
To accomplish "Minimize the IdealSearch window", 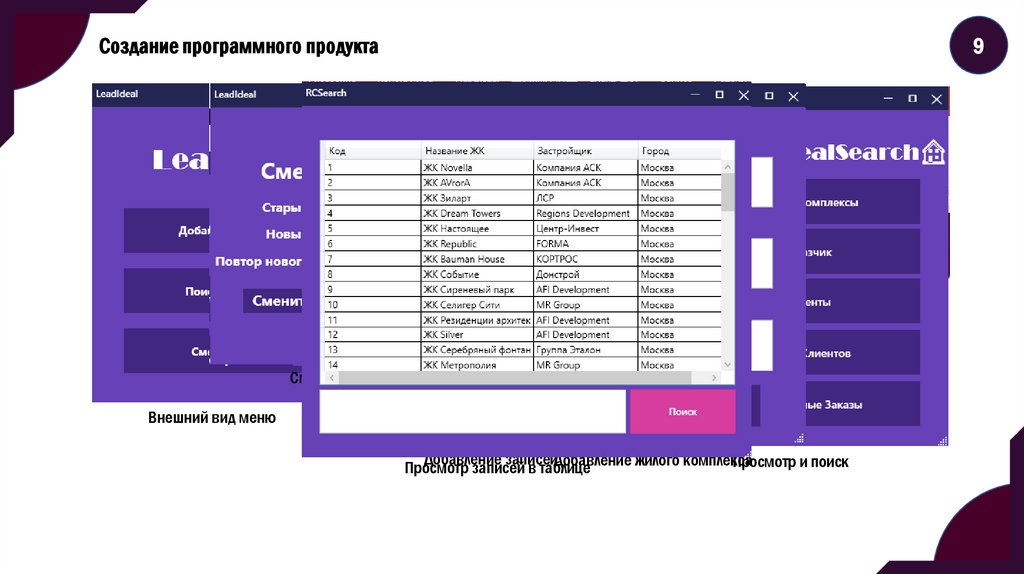I will point(888,99).
